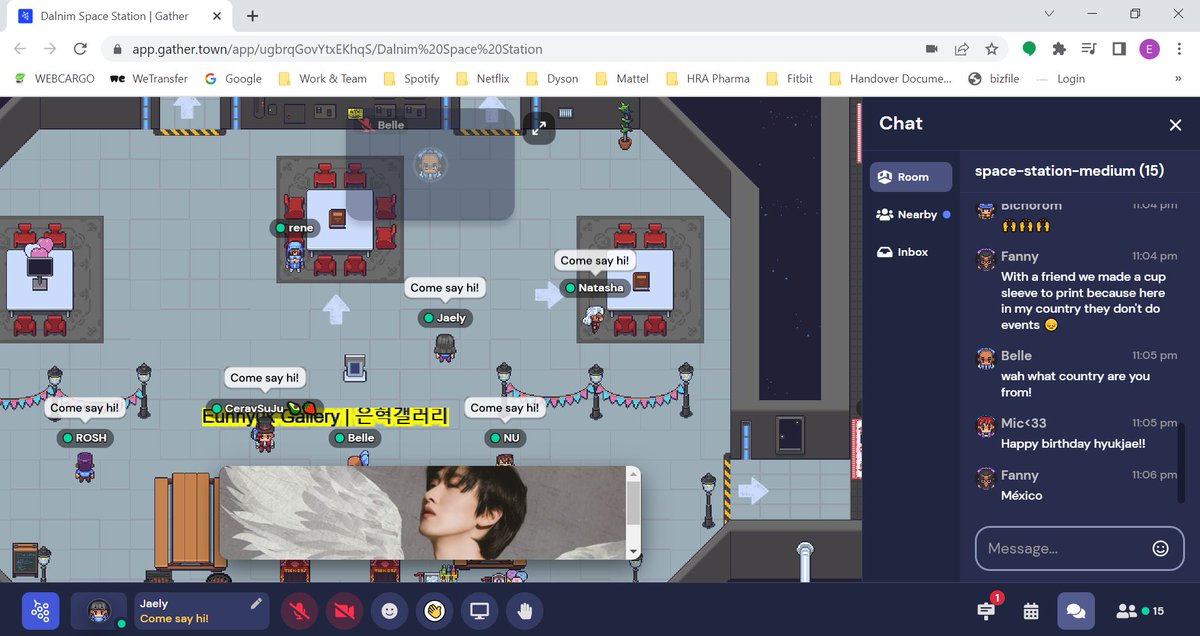Open a new browser tab
This screenshot has height=636, width=1200.
tap(252, 16)
